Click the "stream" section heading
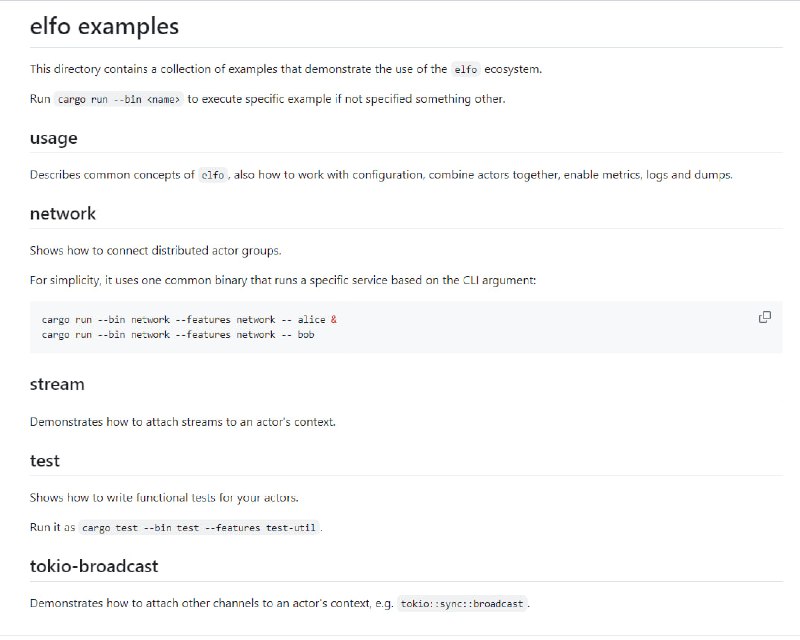The height and width of the screenshot is (640, 800). 57,384
